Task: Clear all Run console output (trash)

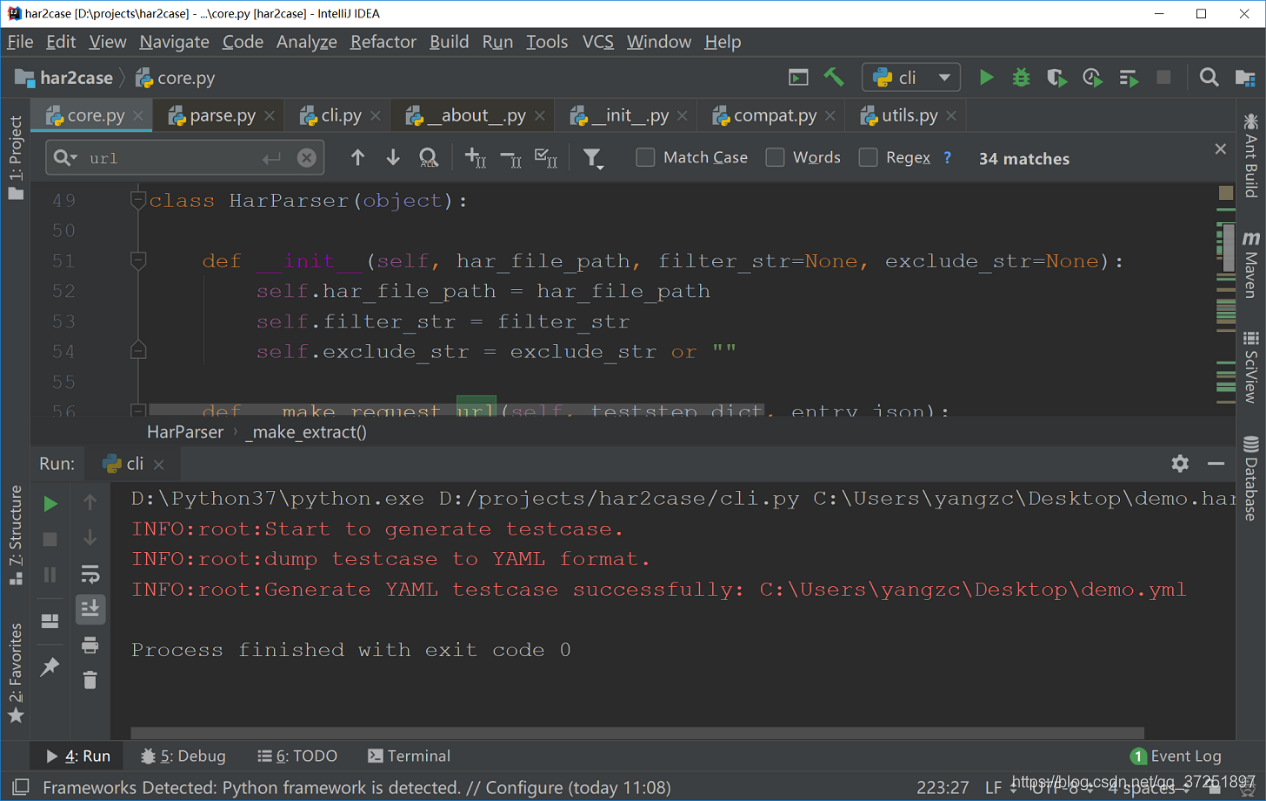Action: 90,680
